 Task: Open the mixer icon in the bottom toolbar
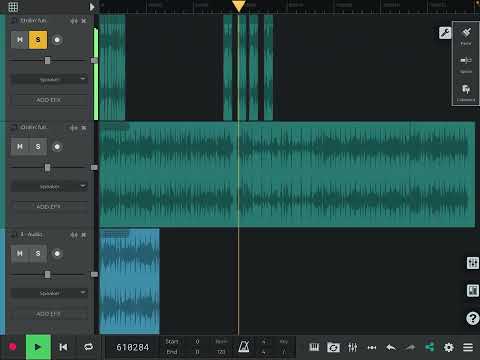pos(353,348)
